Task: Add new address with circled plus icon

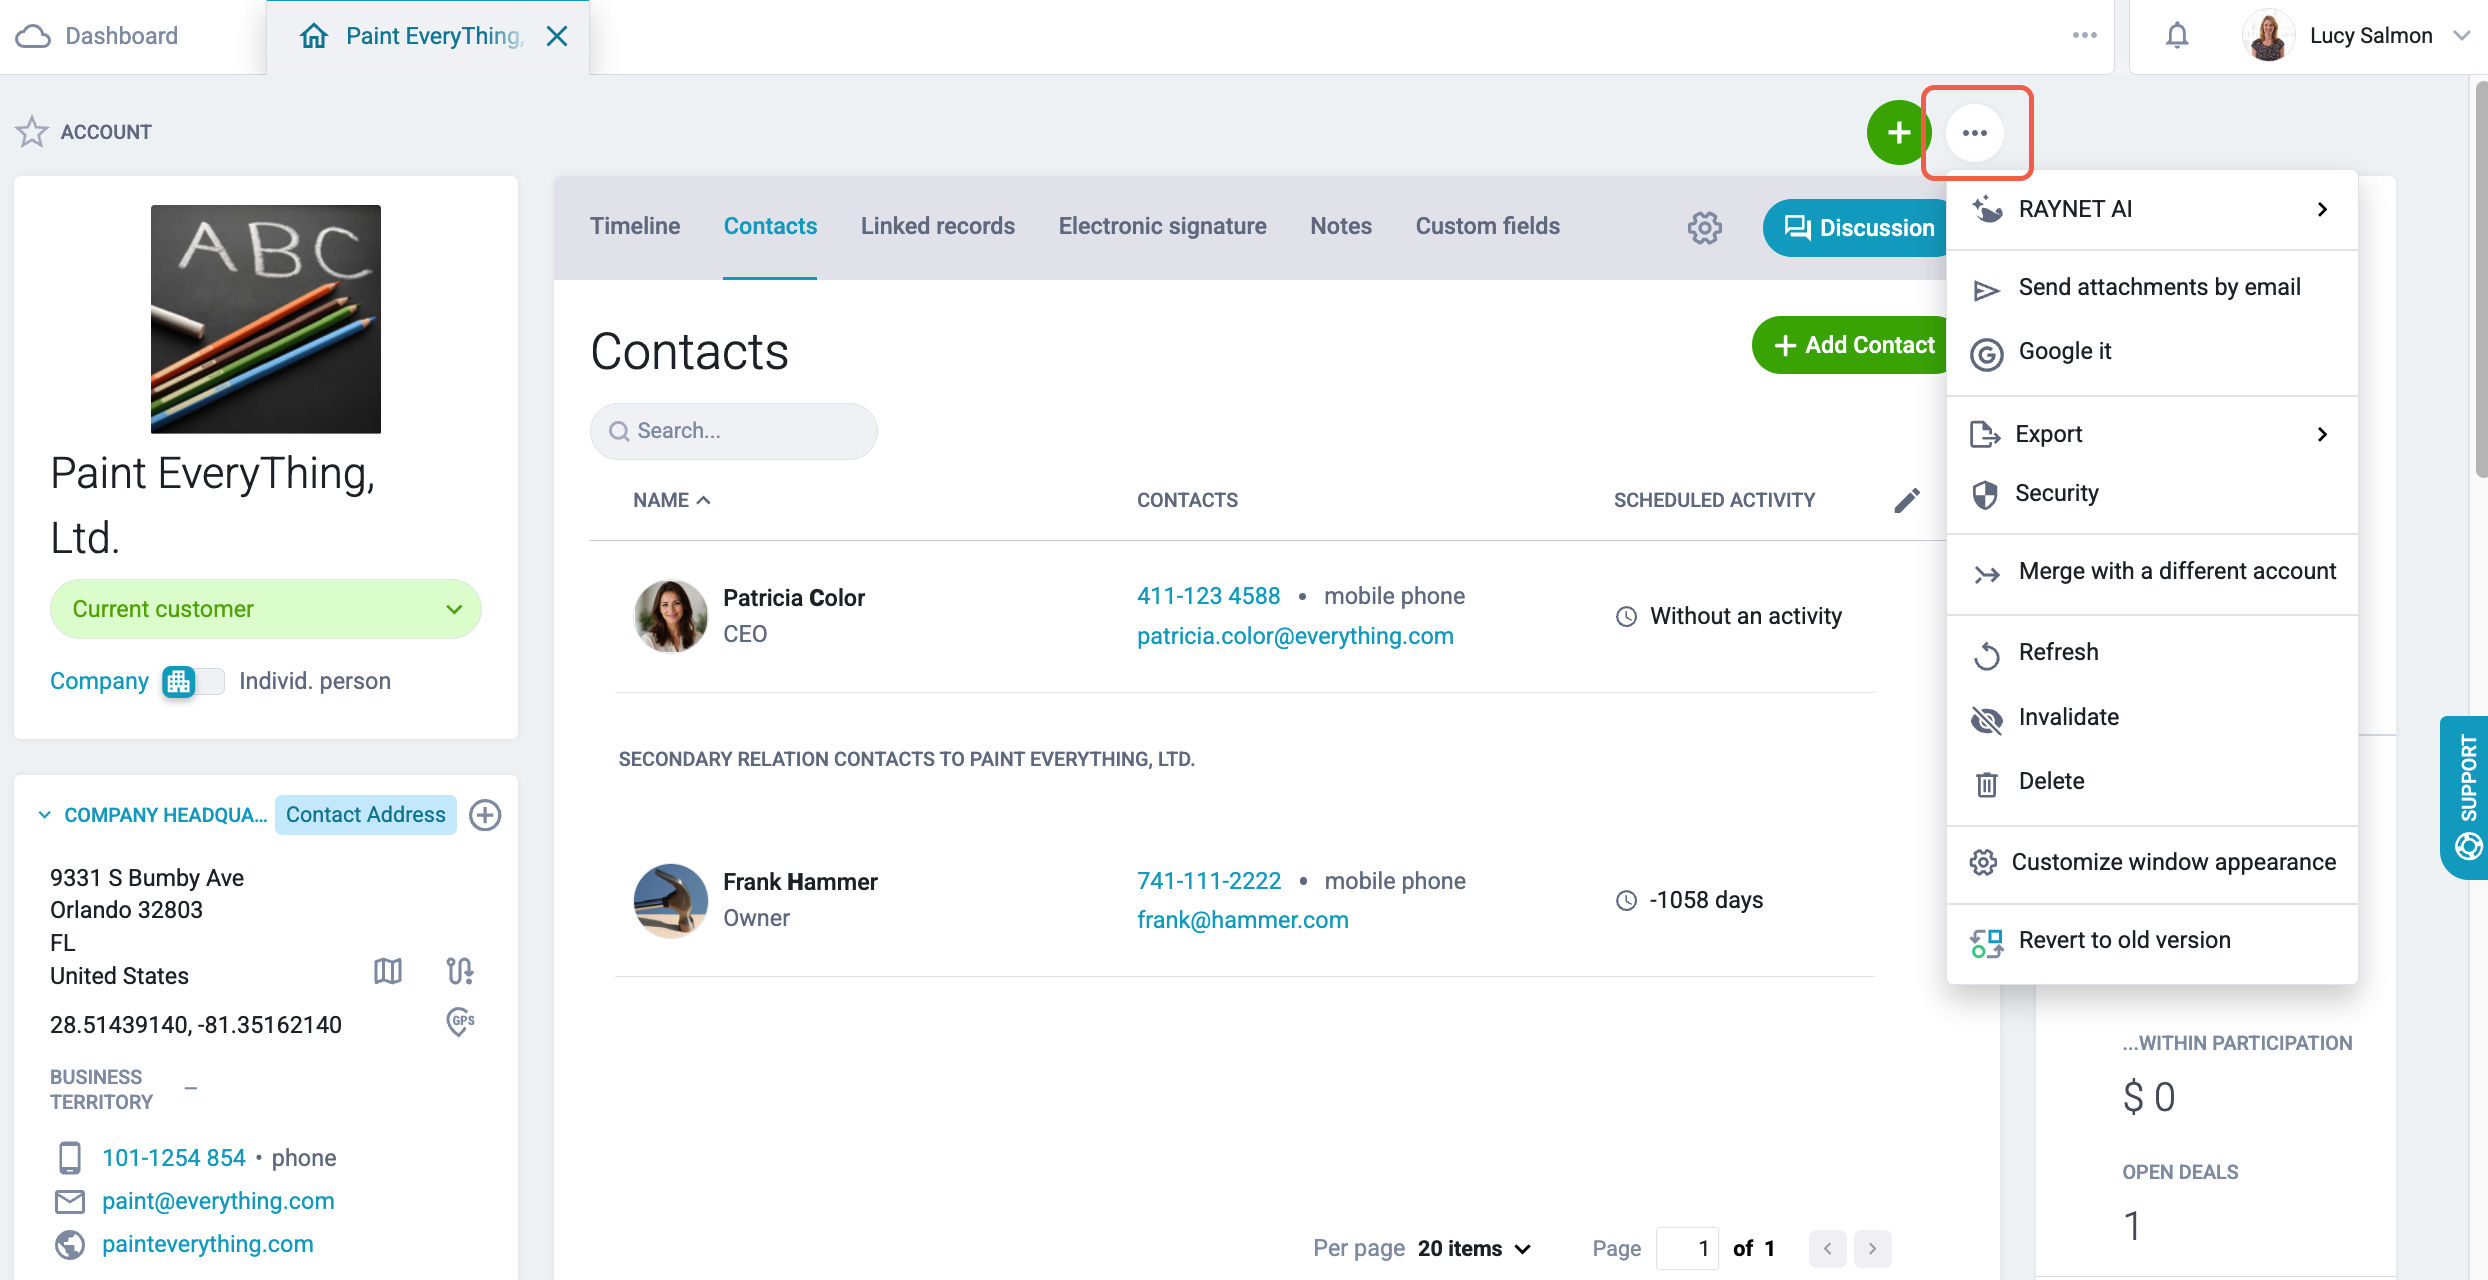Action: (485, 815)
